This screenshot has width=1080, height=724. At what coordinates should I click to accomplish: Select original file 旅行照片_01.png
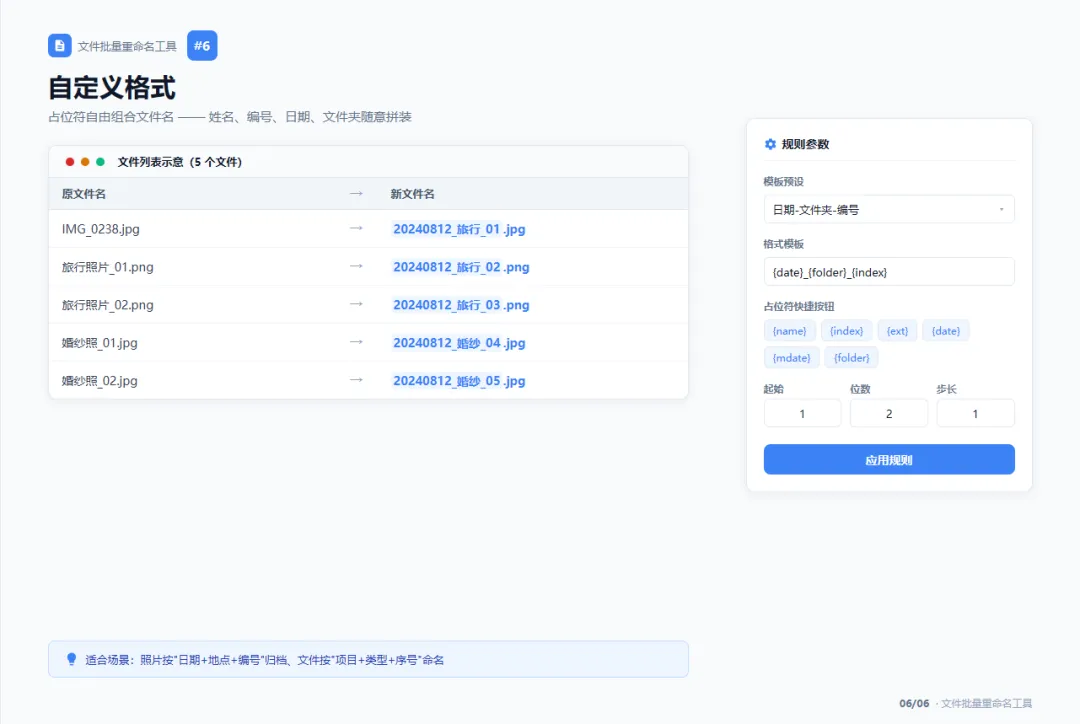(107, 267)
